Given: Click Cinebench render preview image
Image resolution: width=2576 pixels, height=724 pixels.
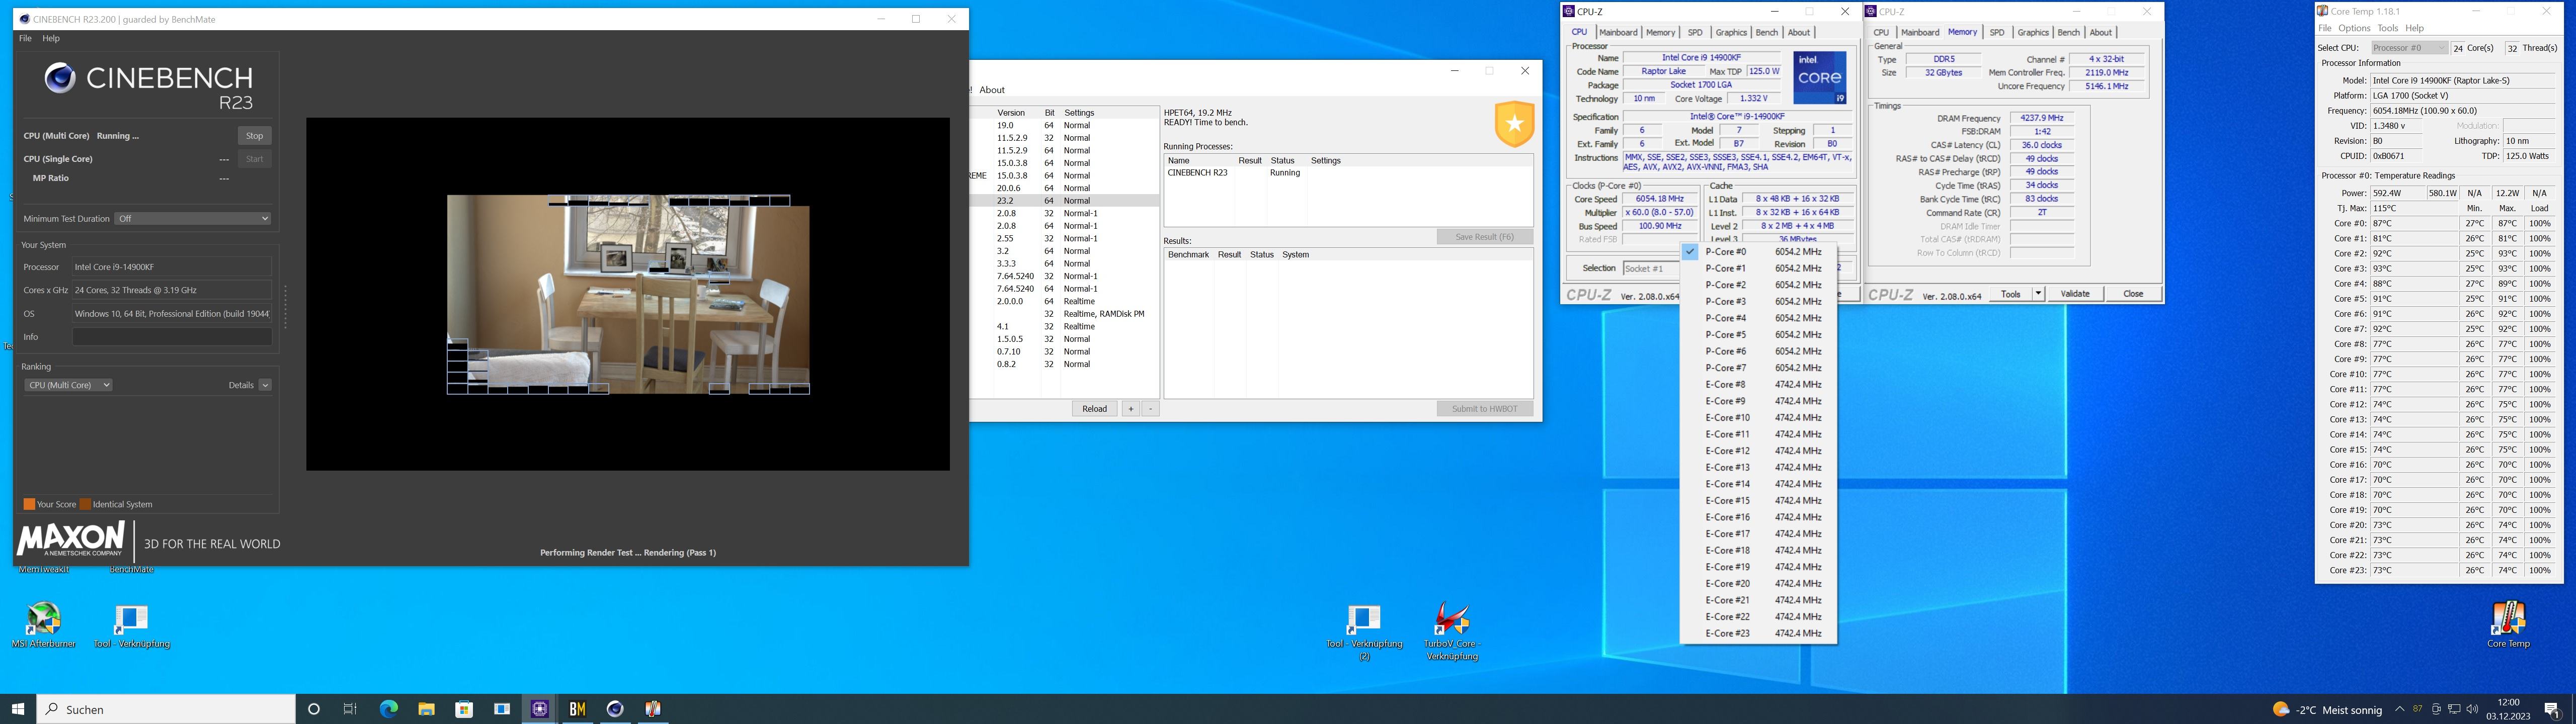Looking at the screenshot, I should (x=628, y=294).
